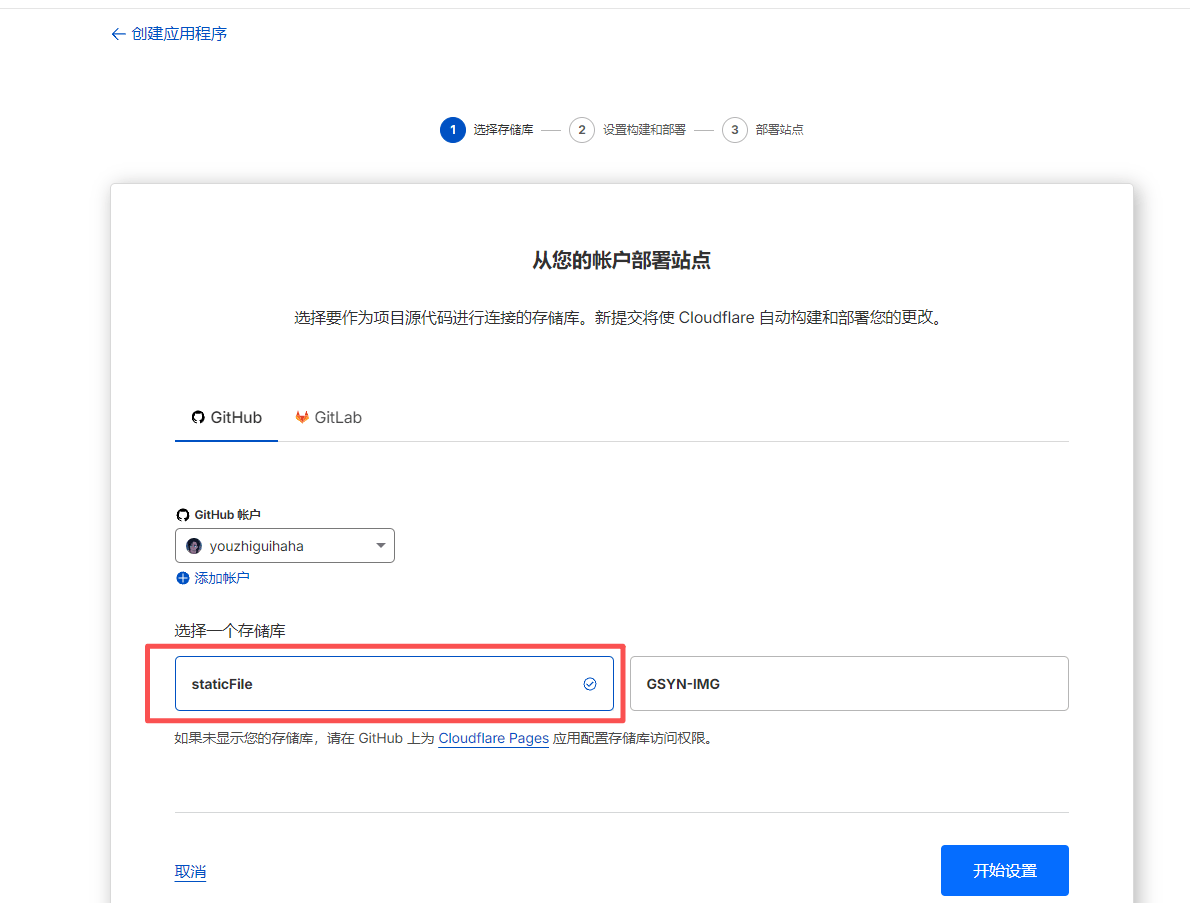Screen dimensions: 1190x903
Task: Open the Cloudflare Pages link
Action: (493, 738)
